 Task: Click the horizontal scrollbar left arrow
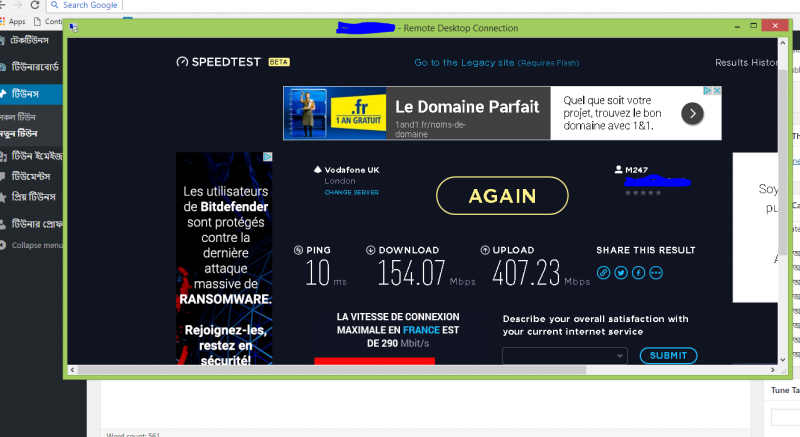click(72, 370)
